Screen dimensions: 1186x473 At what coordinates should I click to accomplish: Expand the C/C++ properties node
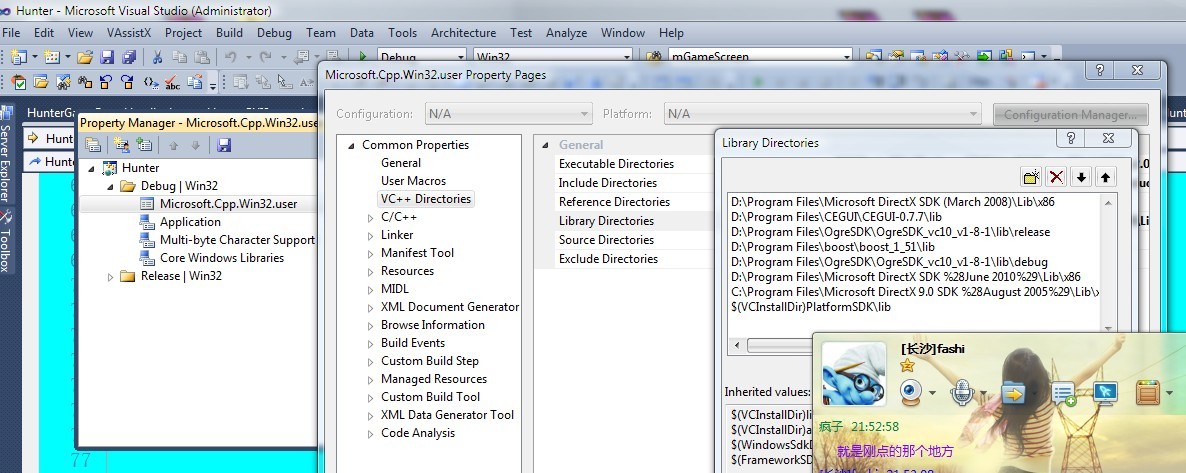(x=371, y=217)
